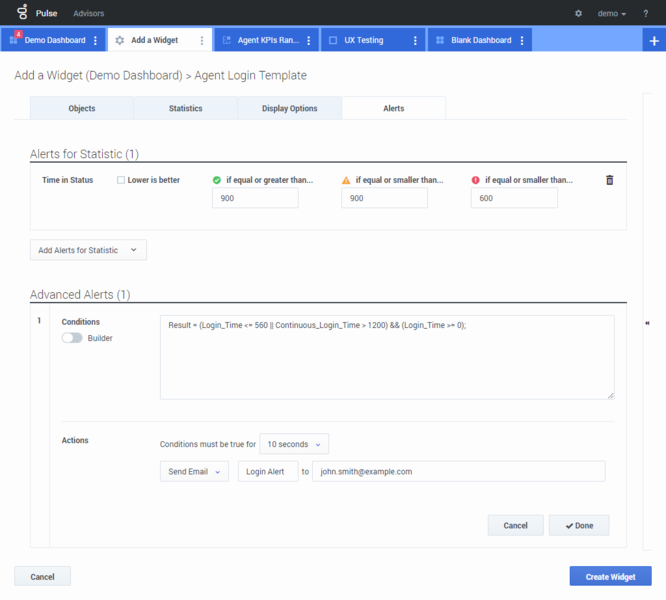Open the demo user account menu

coord(612,14)
